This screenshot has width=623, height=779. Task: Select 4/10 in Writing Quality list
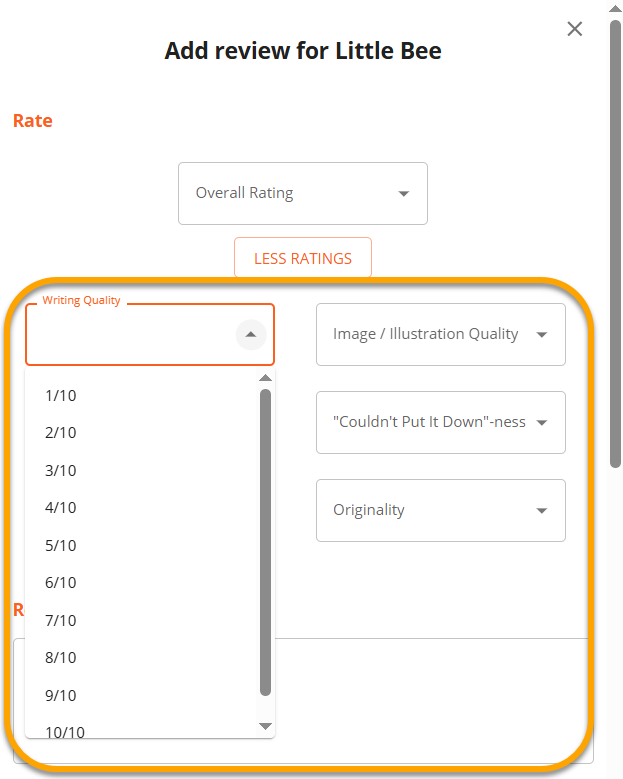(61, 508)
